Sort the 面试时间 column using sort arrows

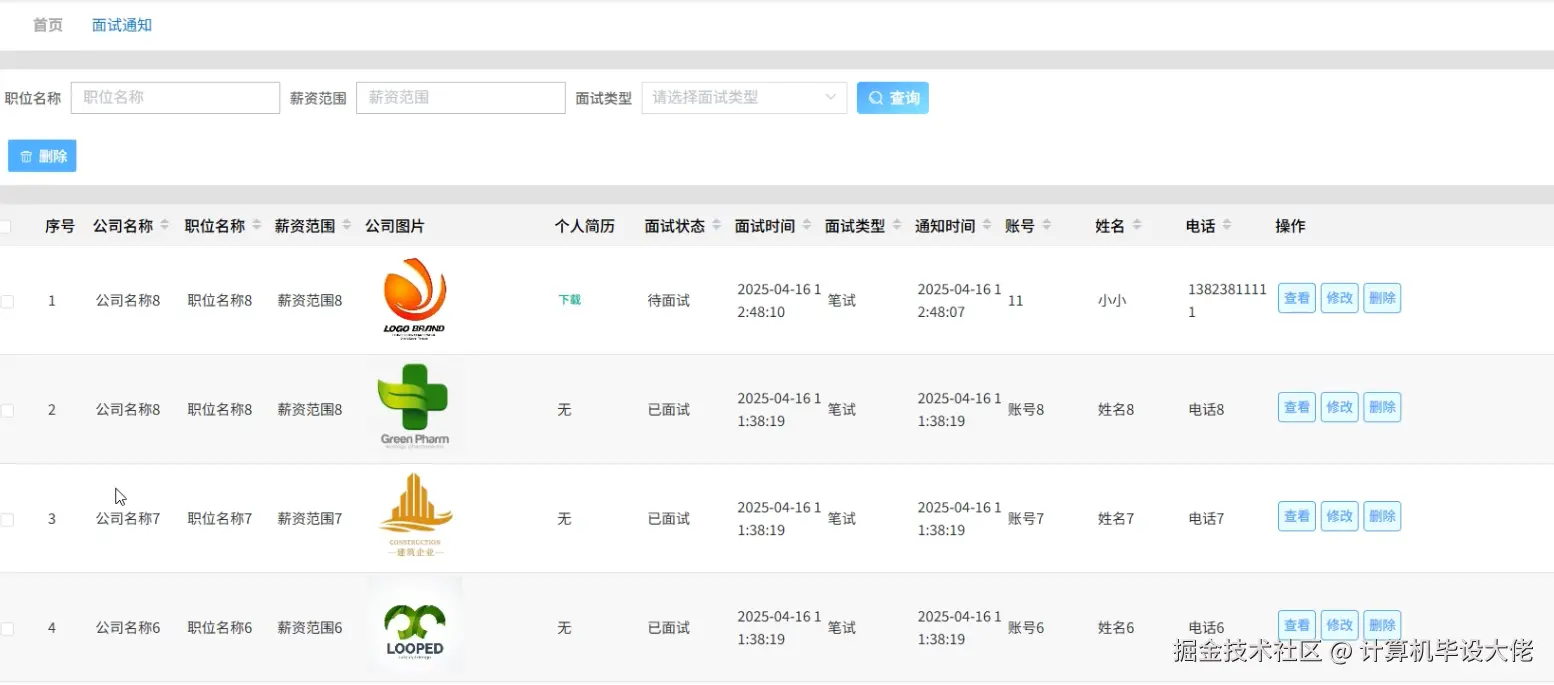(x=806, y=225)
